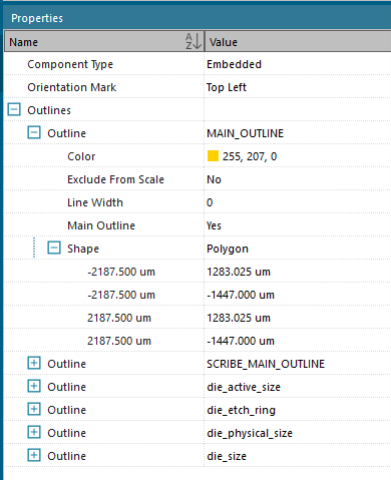This screenshot has height=480, width=391.
Task: Click the MAIN_OUTLINE value cell
Action: (245, 133)
